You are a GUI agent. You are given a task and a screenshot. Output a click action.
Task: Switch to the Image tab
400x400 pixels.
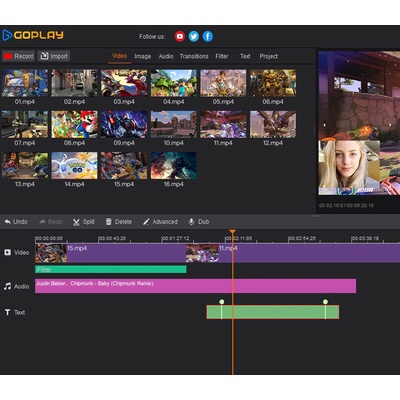pyautogui.click(x=143, y=56)
